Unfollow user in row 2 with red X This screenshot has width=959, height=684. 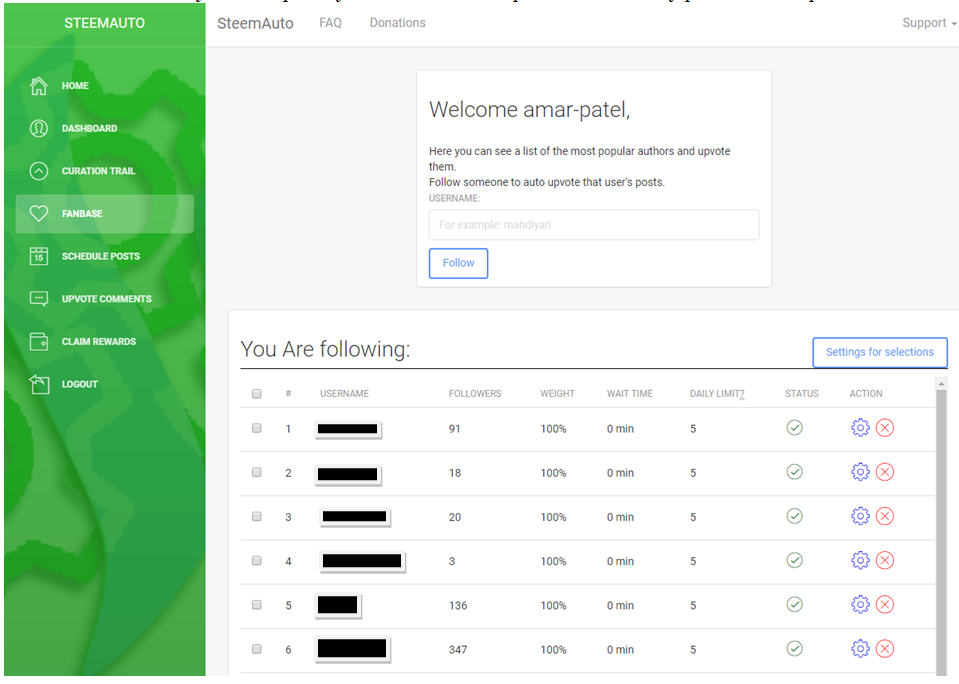[x=884, y=472]
